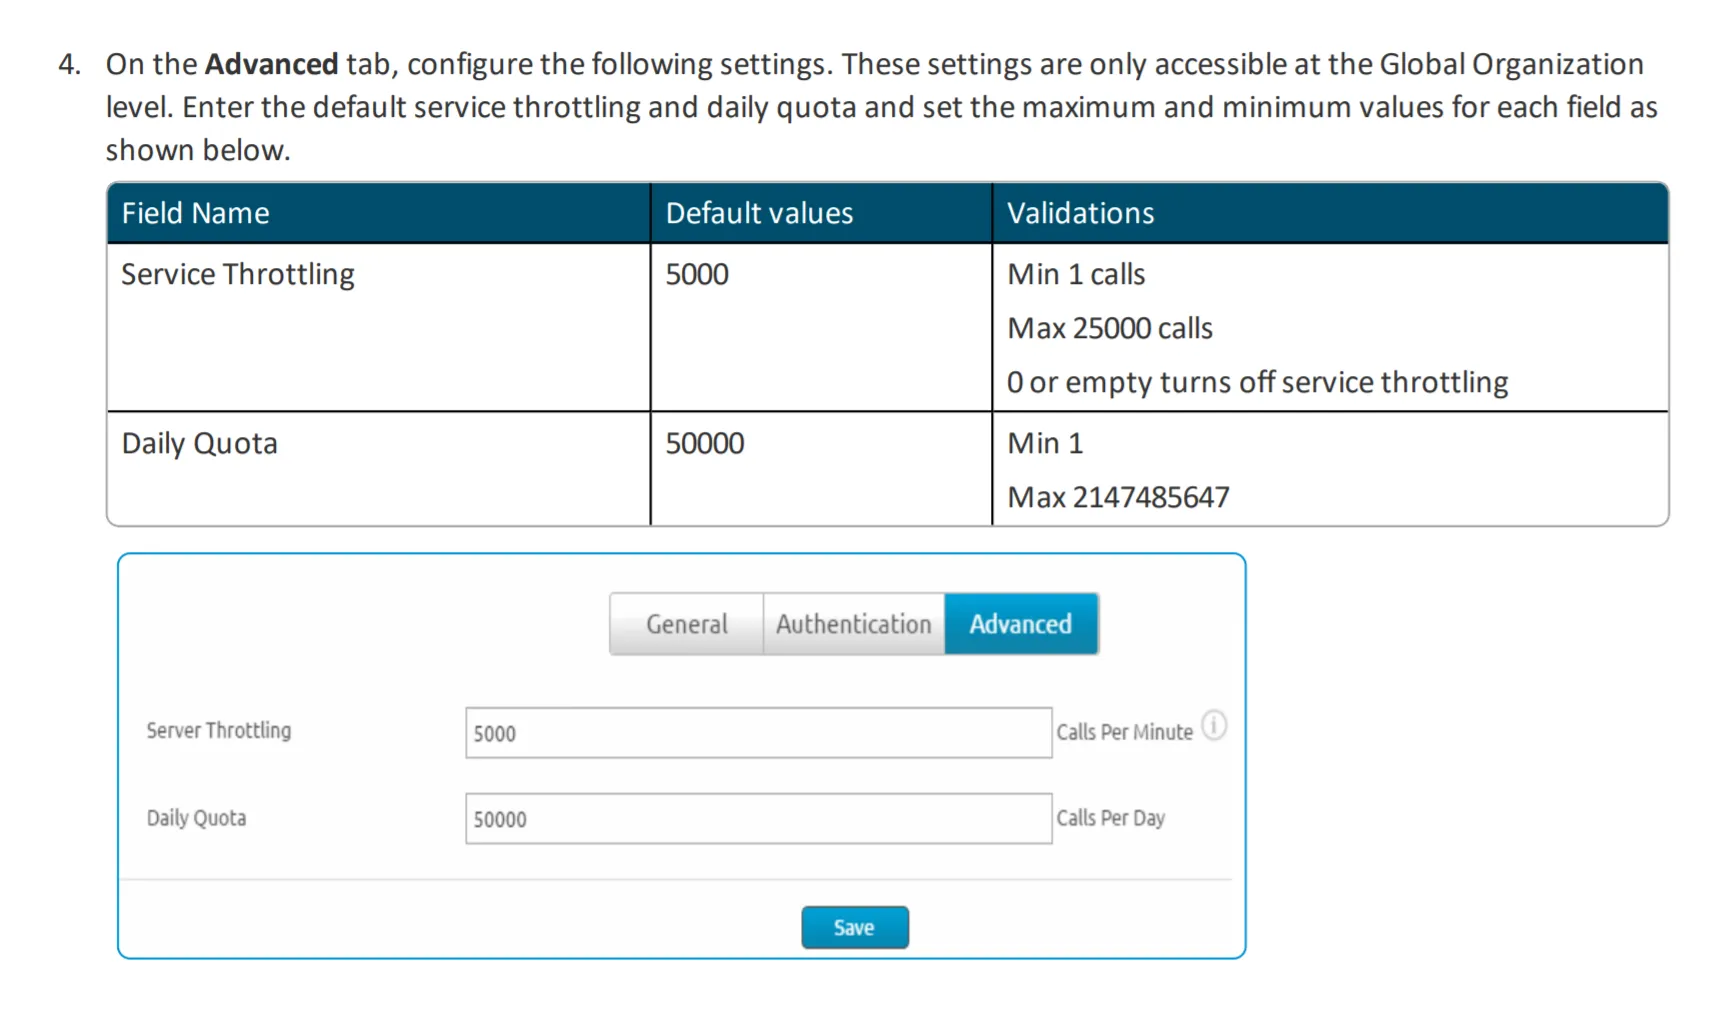Image resolution: width=1713 pixels, height=1031 pixels.
Task: Click into the Daily Quota input box
Action: pyautogui.click(x=758, y=819)
